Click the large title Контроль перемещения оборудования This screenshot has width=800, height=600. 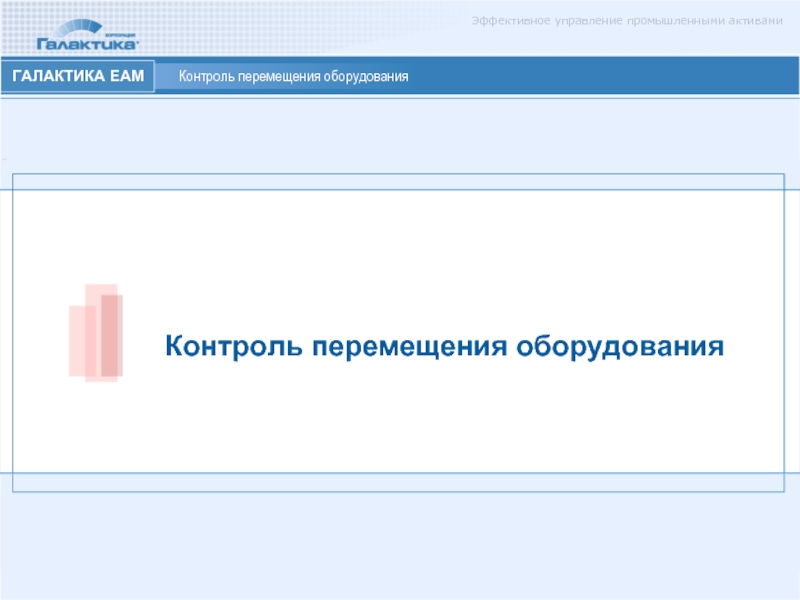click(x=444, y=346)
